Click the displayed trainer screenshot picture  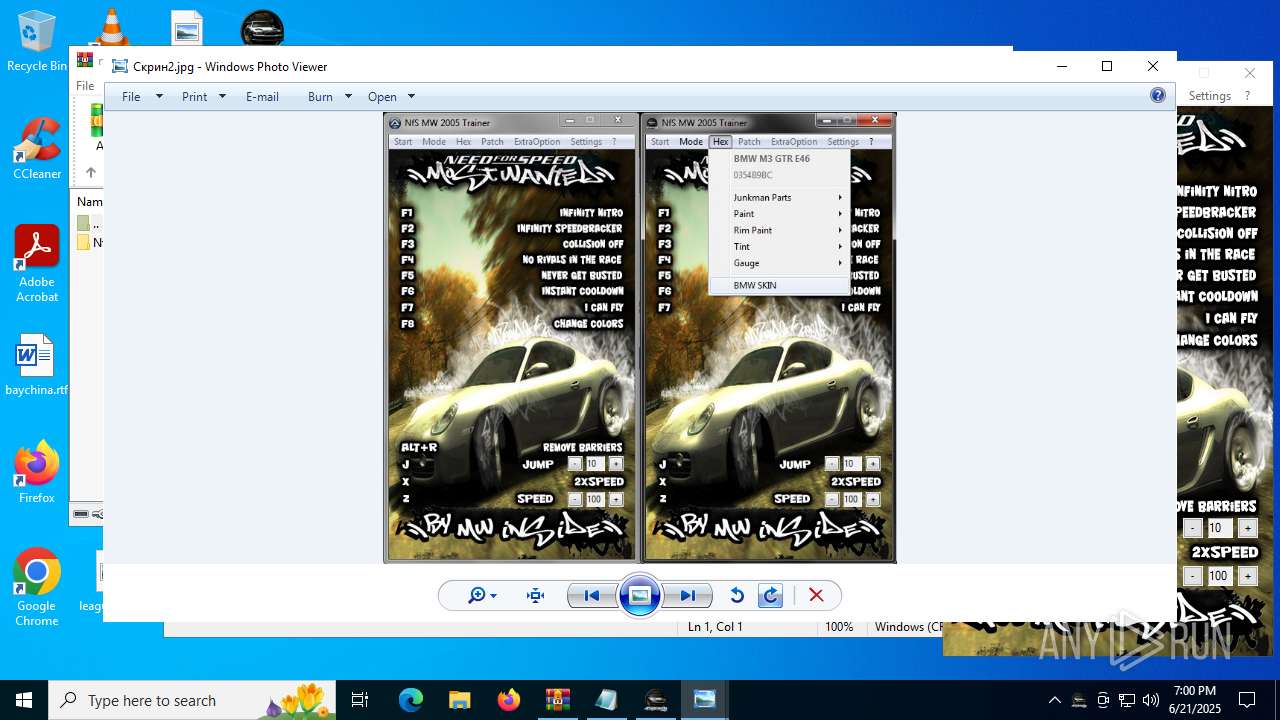pyautogui.click(x=640, y=338)
